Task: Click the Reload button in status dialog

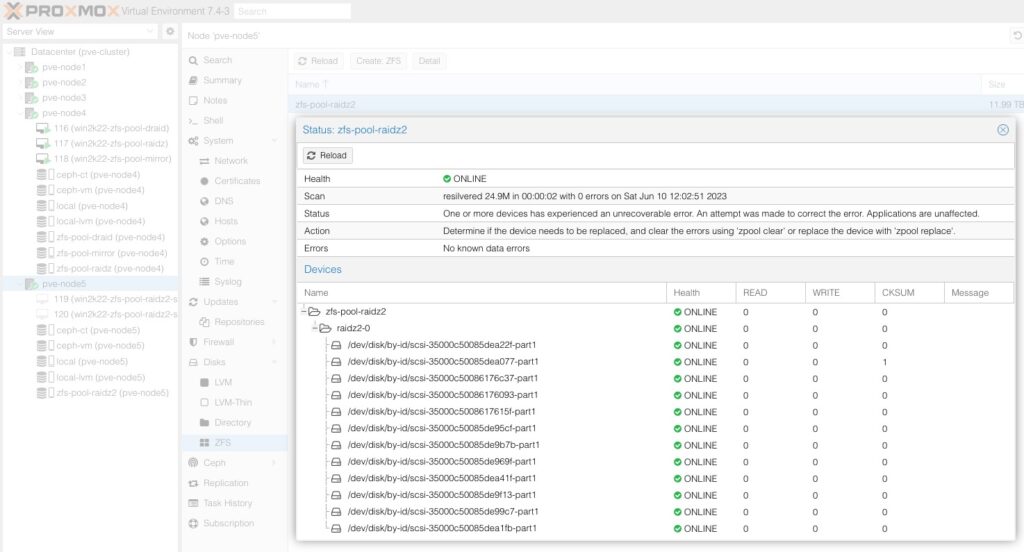Action: [327, 155]
